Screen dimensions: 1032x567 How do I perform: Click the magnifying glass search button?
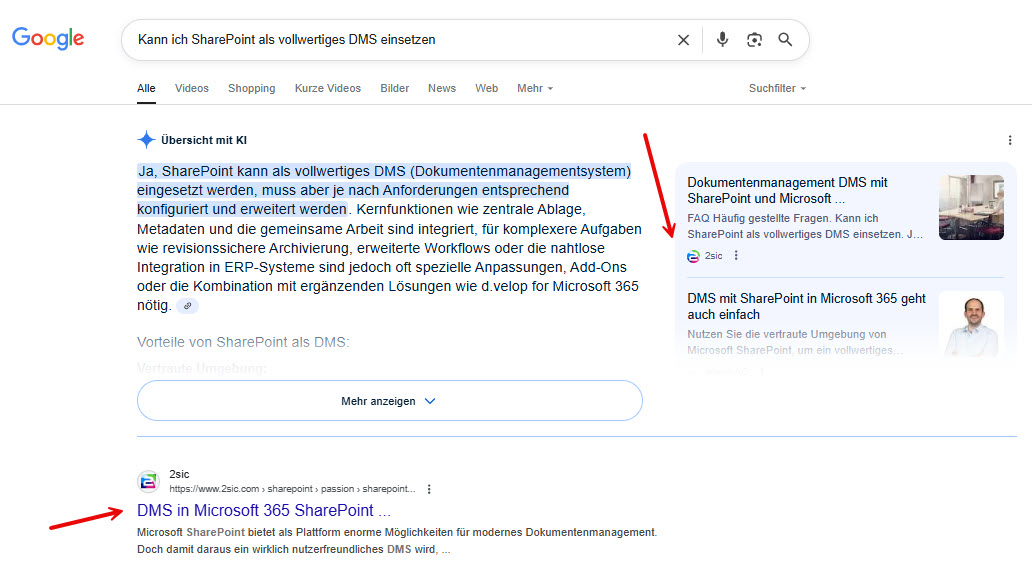tap(785, 40)
